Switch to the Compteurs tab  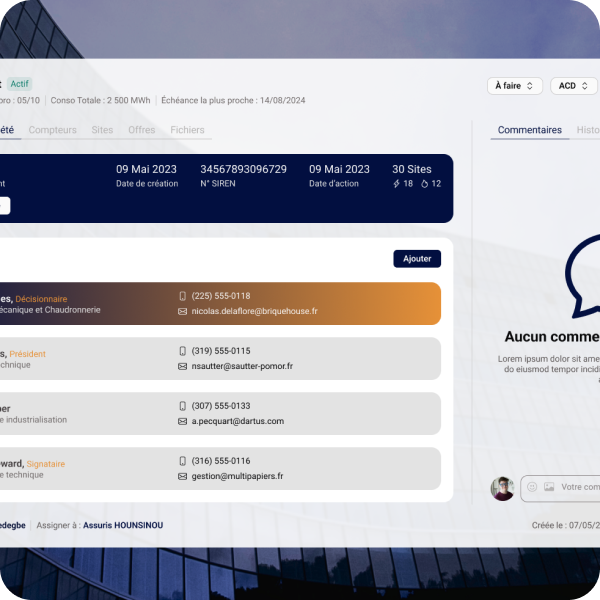(52, 130)
